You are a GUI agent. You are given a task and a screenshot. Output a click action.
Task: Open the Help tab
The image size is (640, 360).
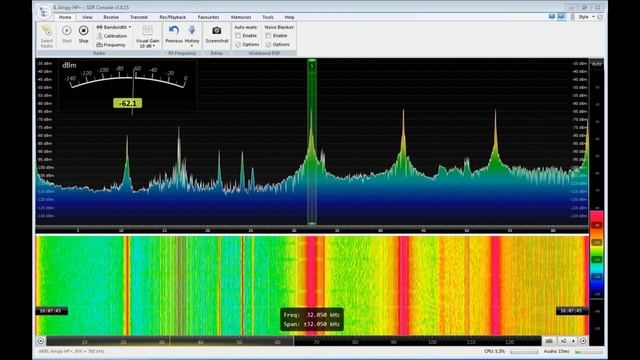[x=289, y=17]
